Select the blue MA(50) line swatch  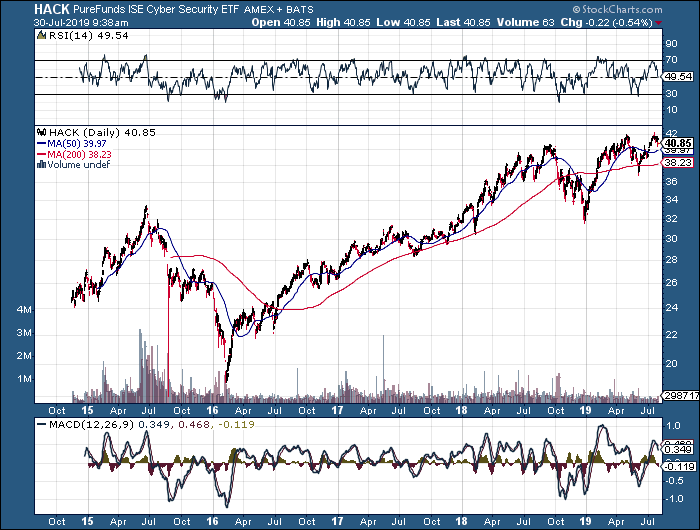[42, 144]
